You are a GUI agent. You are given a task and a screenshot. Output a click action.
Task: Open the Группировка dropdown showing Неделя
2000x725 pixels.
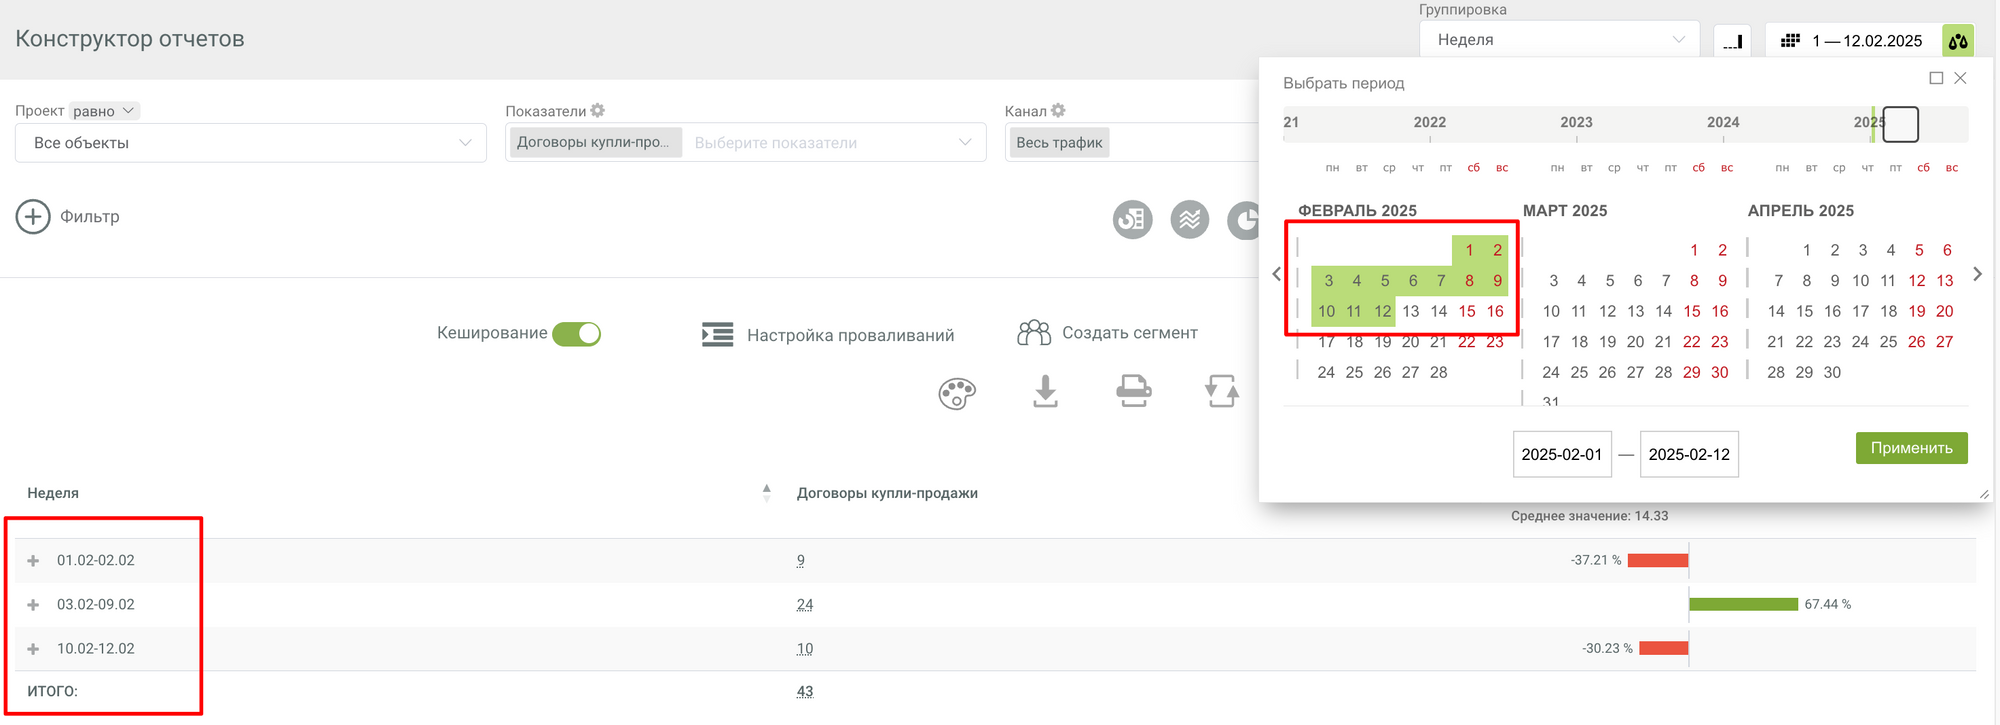1558,40
